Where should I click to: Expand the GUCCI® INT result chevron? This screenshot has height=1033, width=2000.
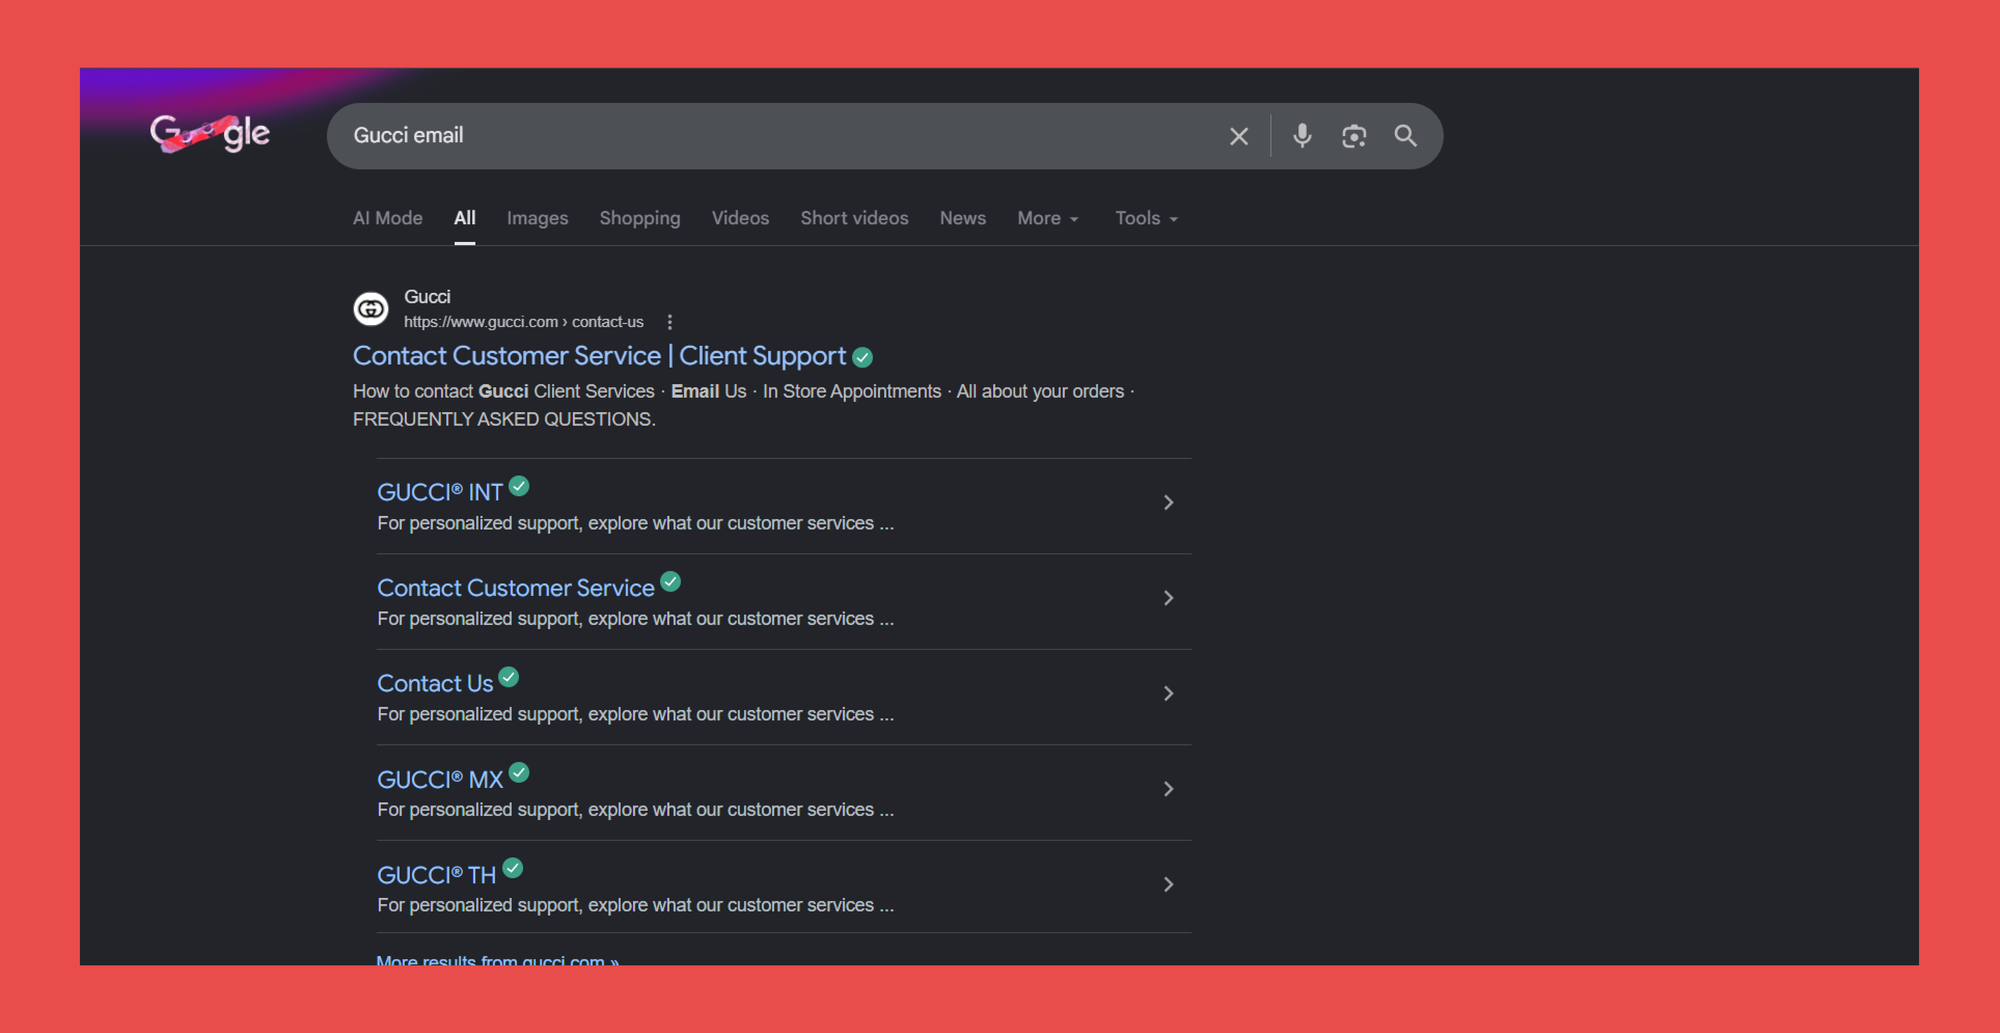click(x=1167, y=503)
